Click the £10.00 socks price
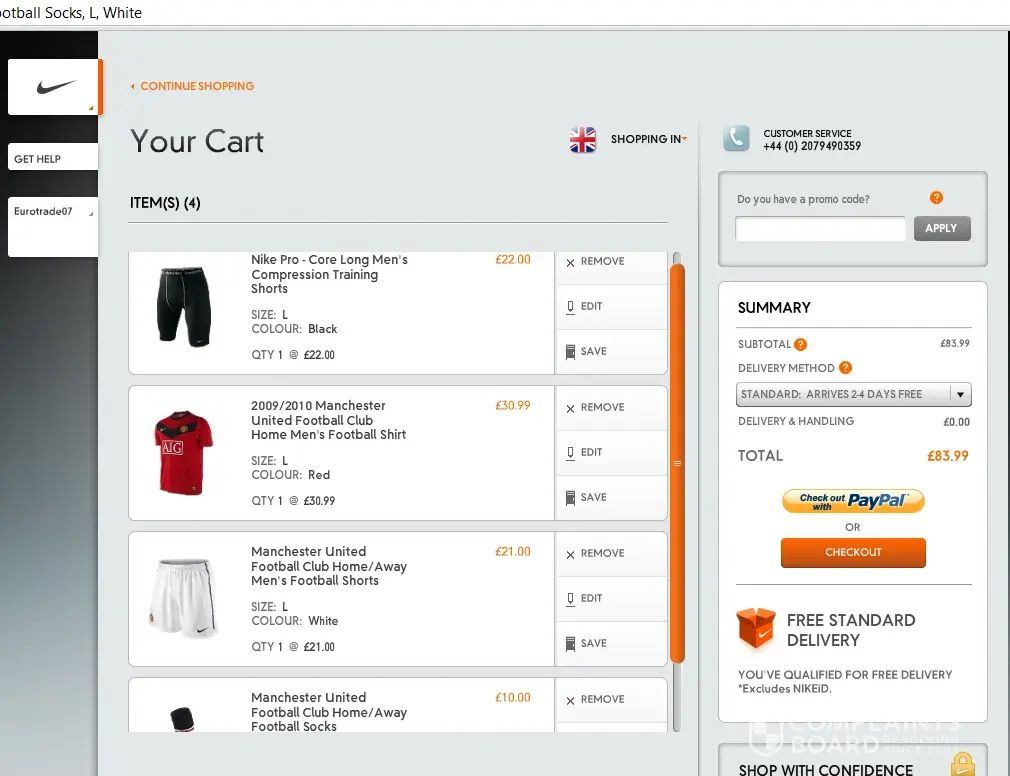This screenshot has width=1010, height=776. click(x=513, y=697)
